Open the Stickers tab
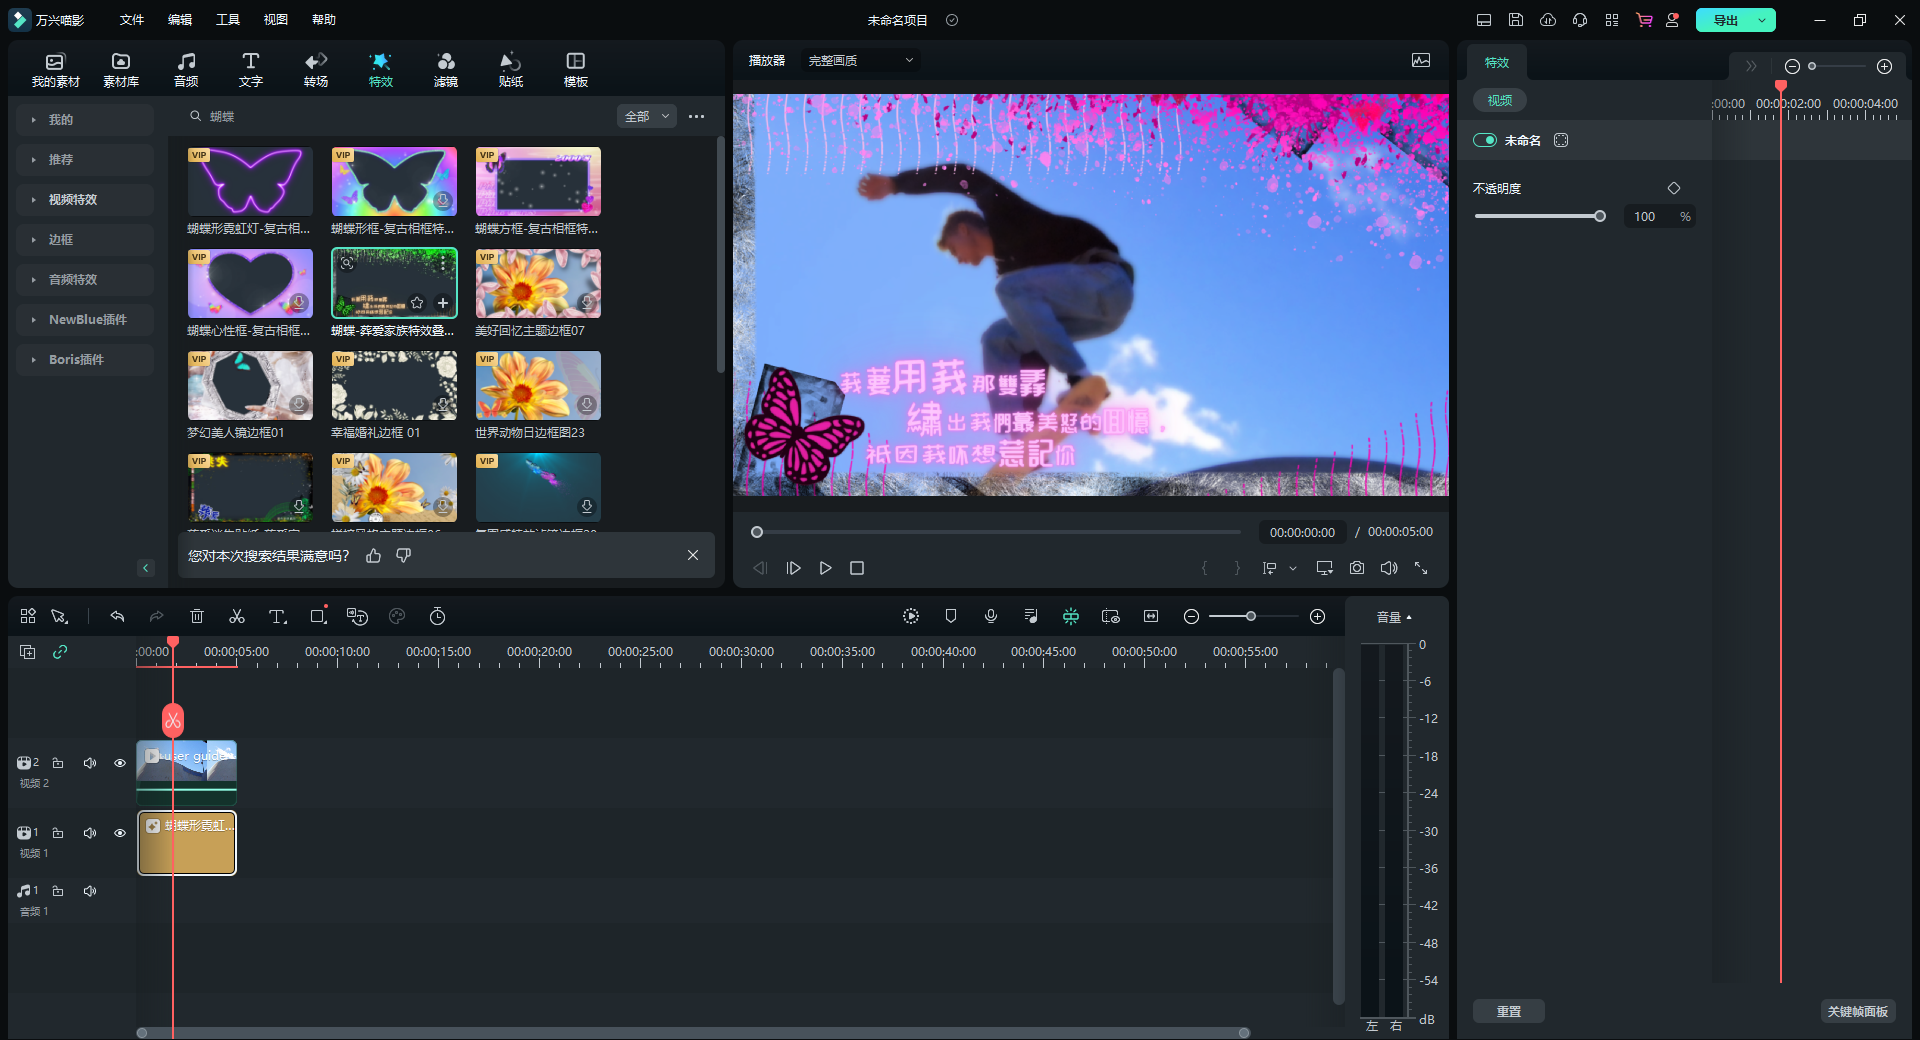The height and width of the screenshot is (1040, 1920). (511, 70)
